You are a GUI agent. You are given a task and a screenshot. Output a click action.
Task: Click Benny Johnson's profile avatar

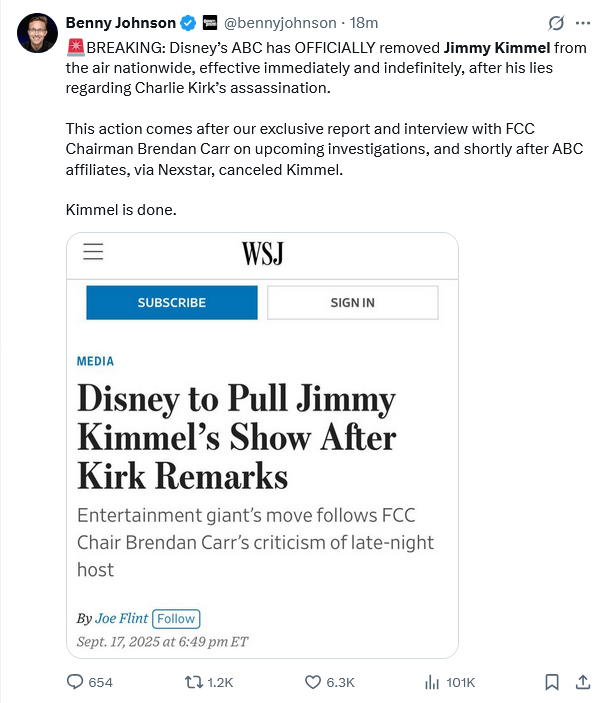tap(36, 33)
